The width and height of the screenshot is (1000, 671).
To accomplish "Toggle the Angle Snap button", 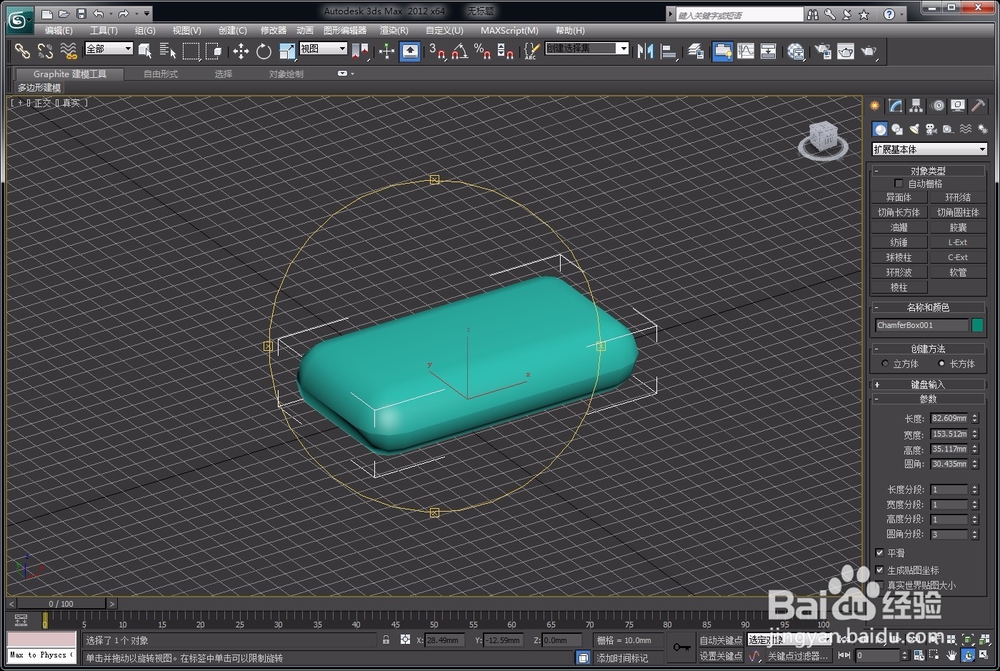I will (x=460, y=51).
